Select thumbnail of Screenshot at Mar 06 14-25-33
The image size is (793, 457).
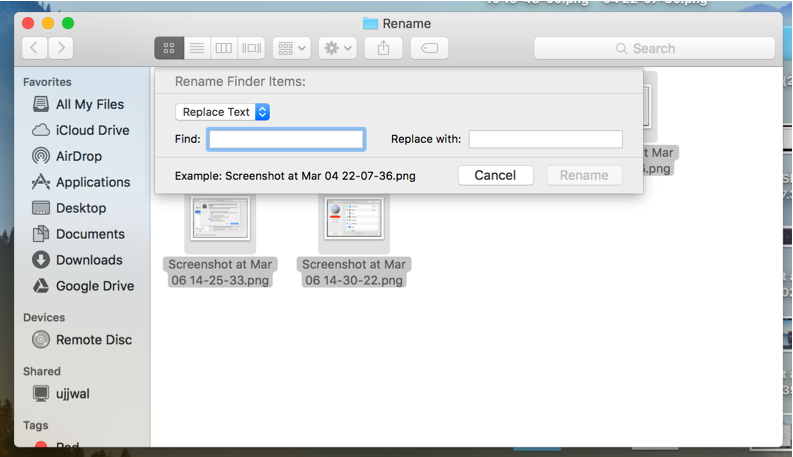coord(220,218)
